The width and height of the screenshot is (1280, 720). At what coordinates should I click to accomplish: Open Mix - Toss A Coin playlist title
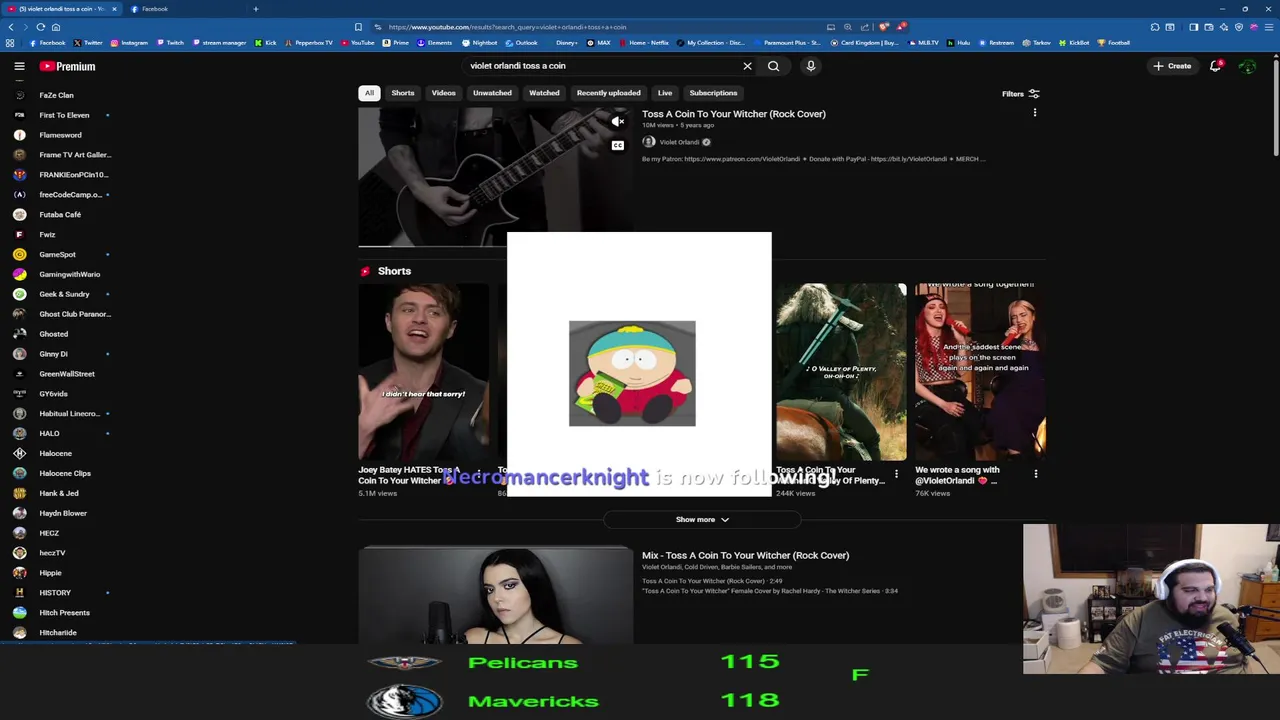(x=745, y=555)
